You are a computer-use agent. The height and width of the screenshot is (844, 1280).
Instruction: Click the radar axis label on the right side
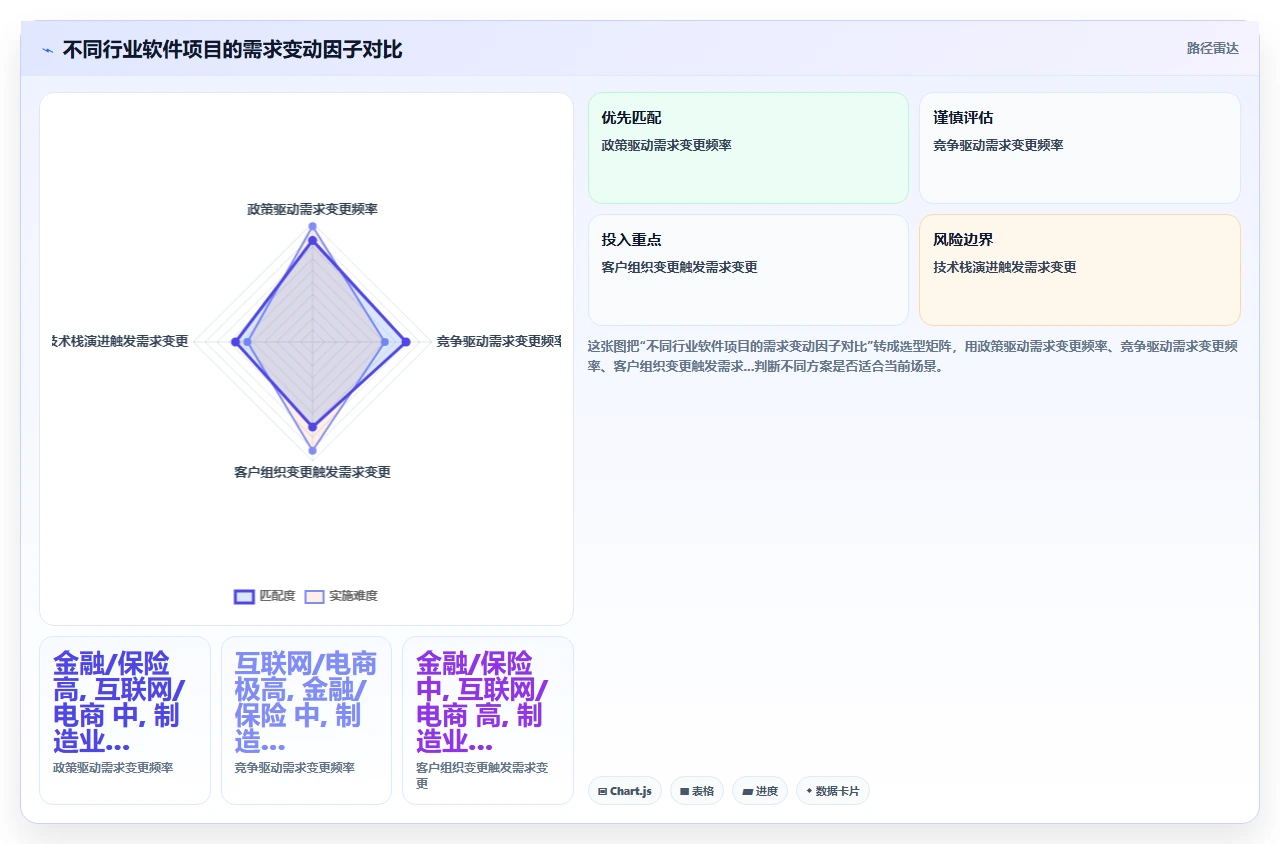(498, 341)
